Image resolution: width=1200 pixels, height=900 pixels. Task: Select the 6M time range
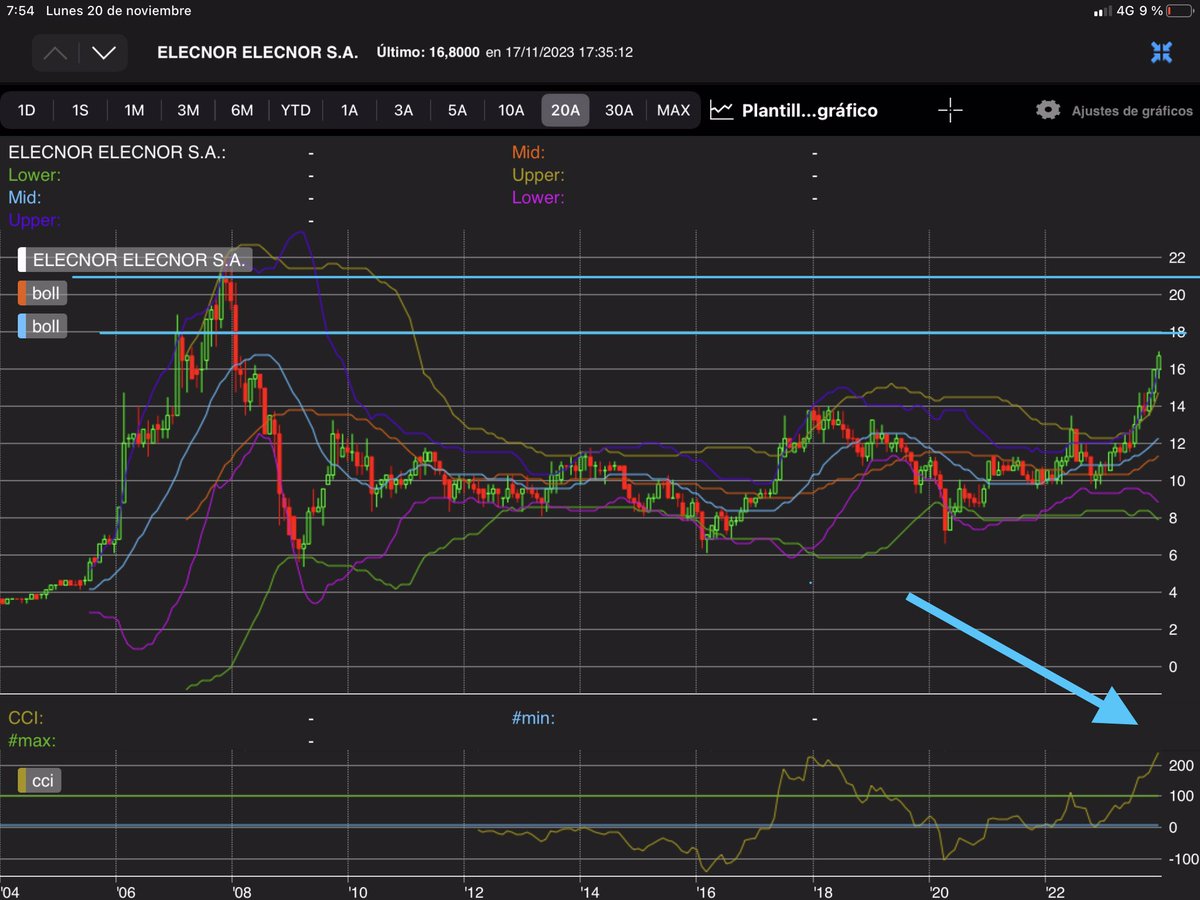(x=242, y=110)
